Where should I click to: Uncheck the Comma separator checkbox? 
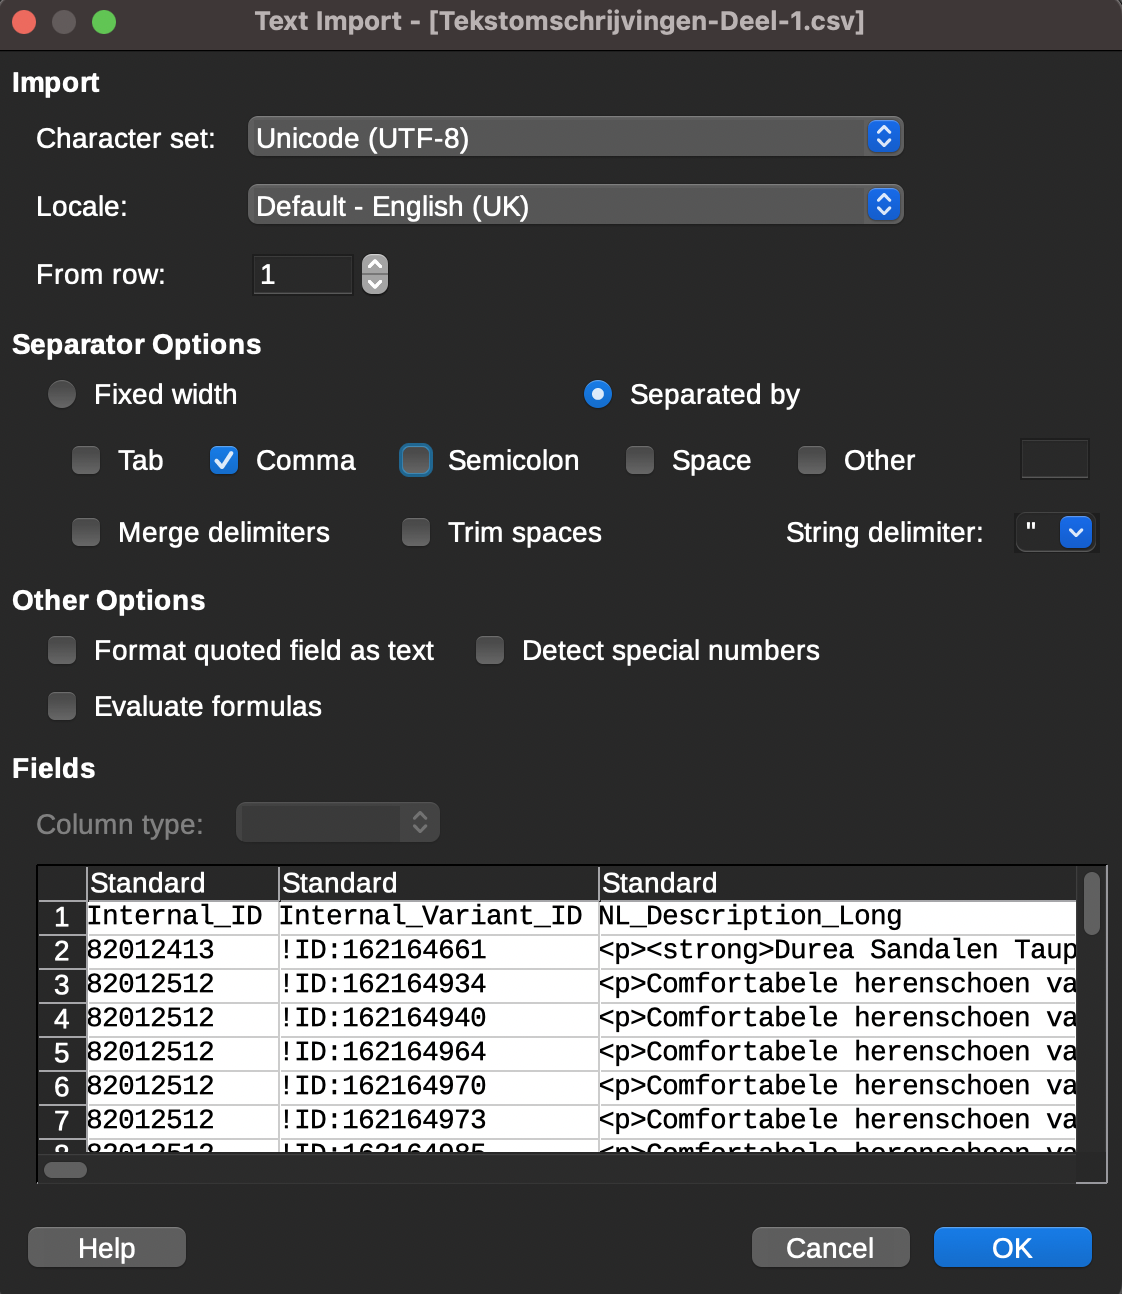click(224, 460)
